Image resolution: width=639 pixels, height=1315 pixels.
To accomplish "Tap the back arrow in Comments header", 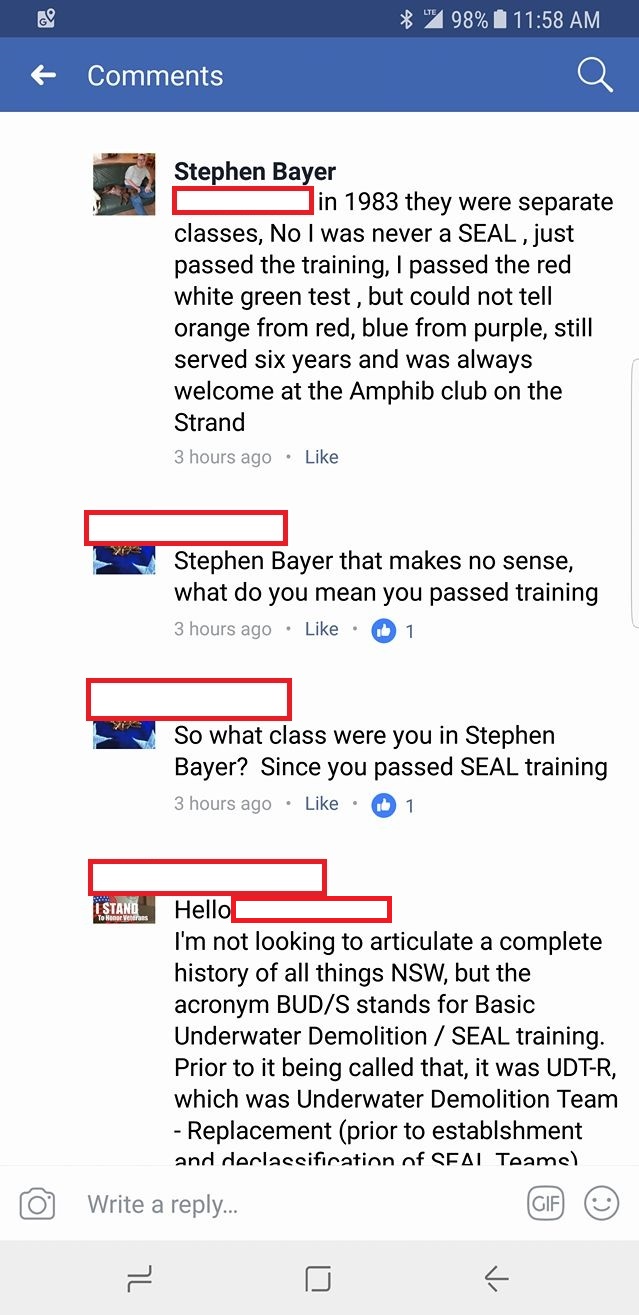I will click(x=43, y=75).
